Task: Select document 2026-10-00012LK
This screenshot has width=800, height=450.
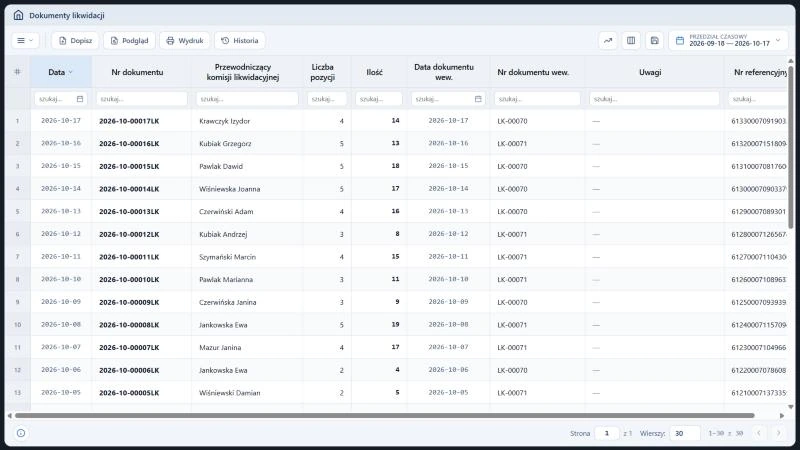Action: pos(129,234)
